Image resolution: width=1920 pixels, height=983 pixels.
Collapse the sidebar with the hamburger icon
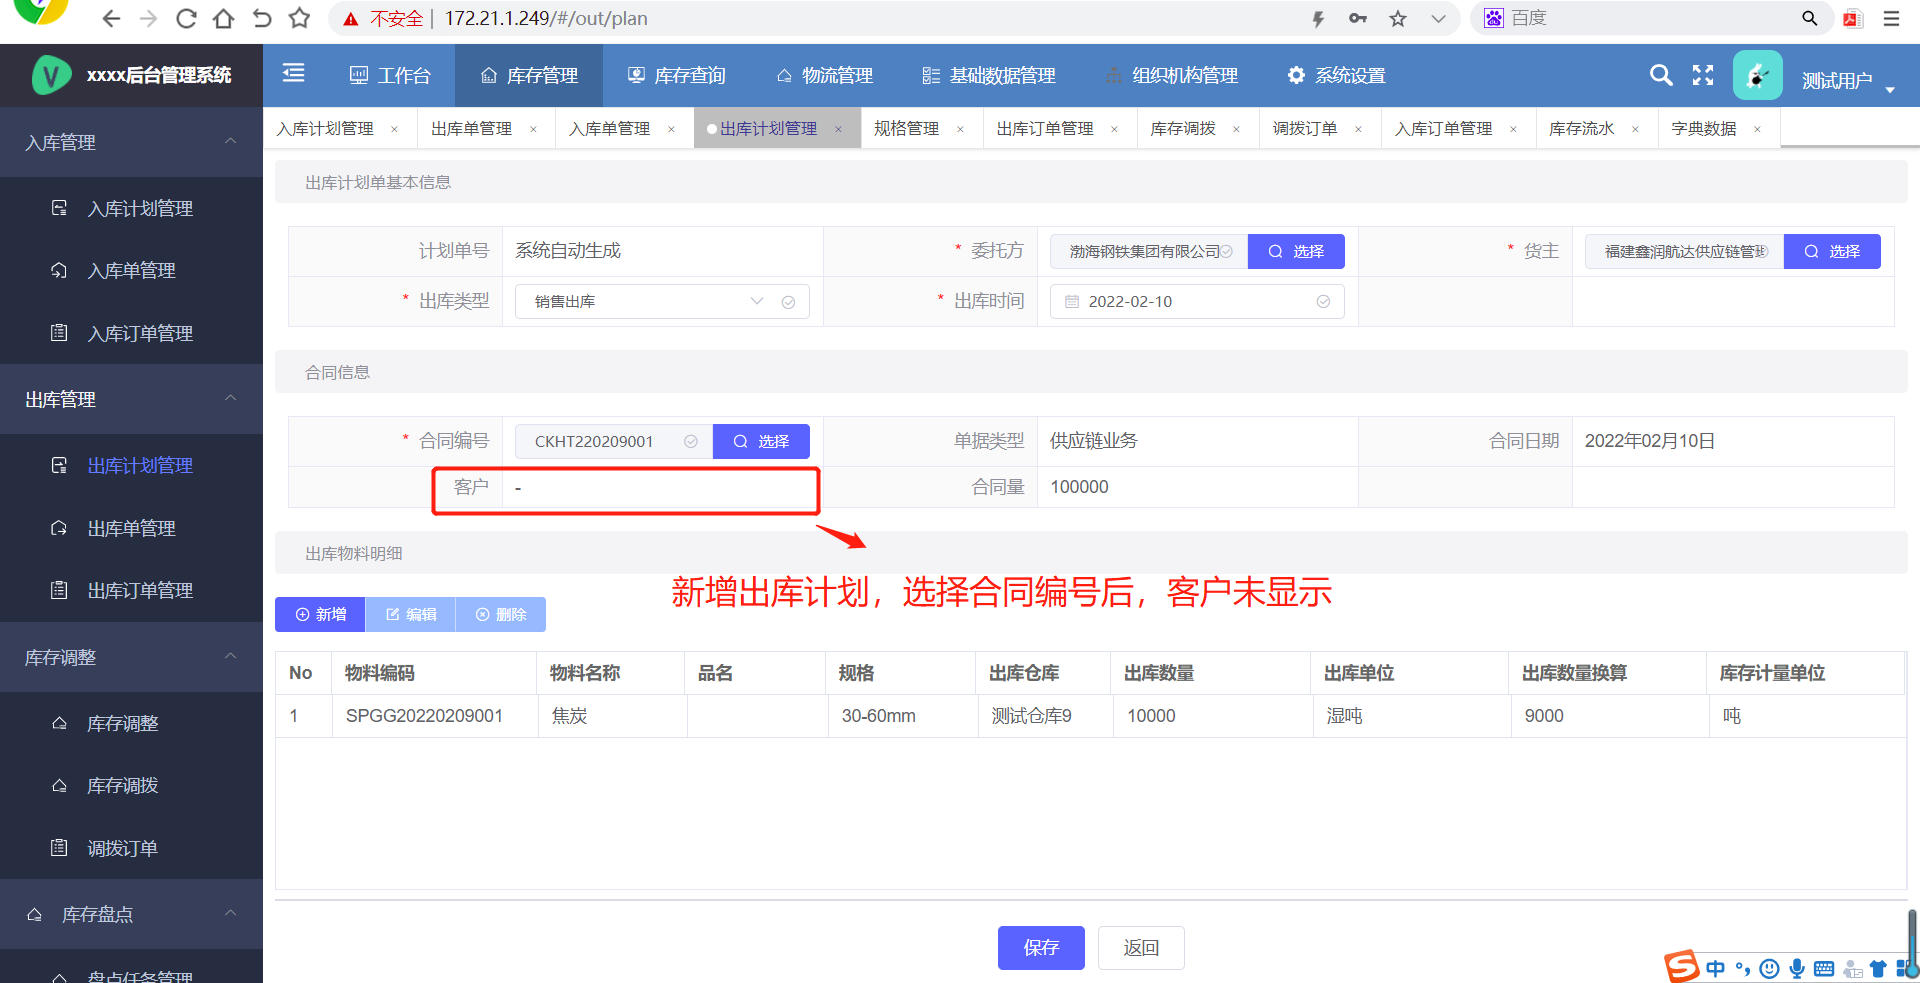coord(293,73)
